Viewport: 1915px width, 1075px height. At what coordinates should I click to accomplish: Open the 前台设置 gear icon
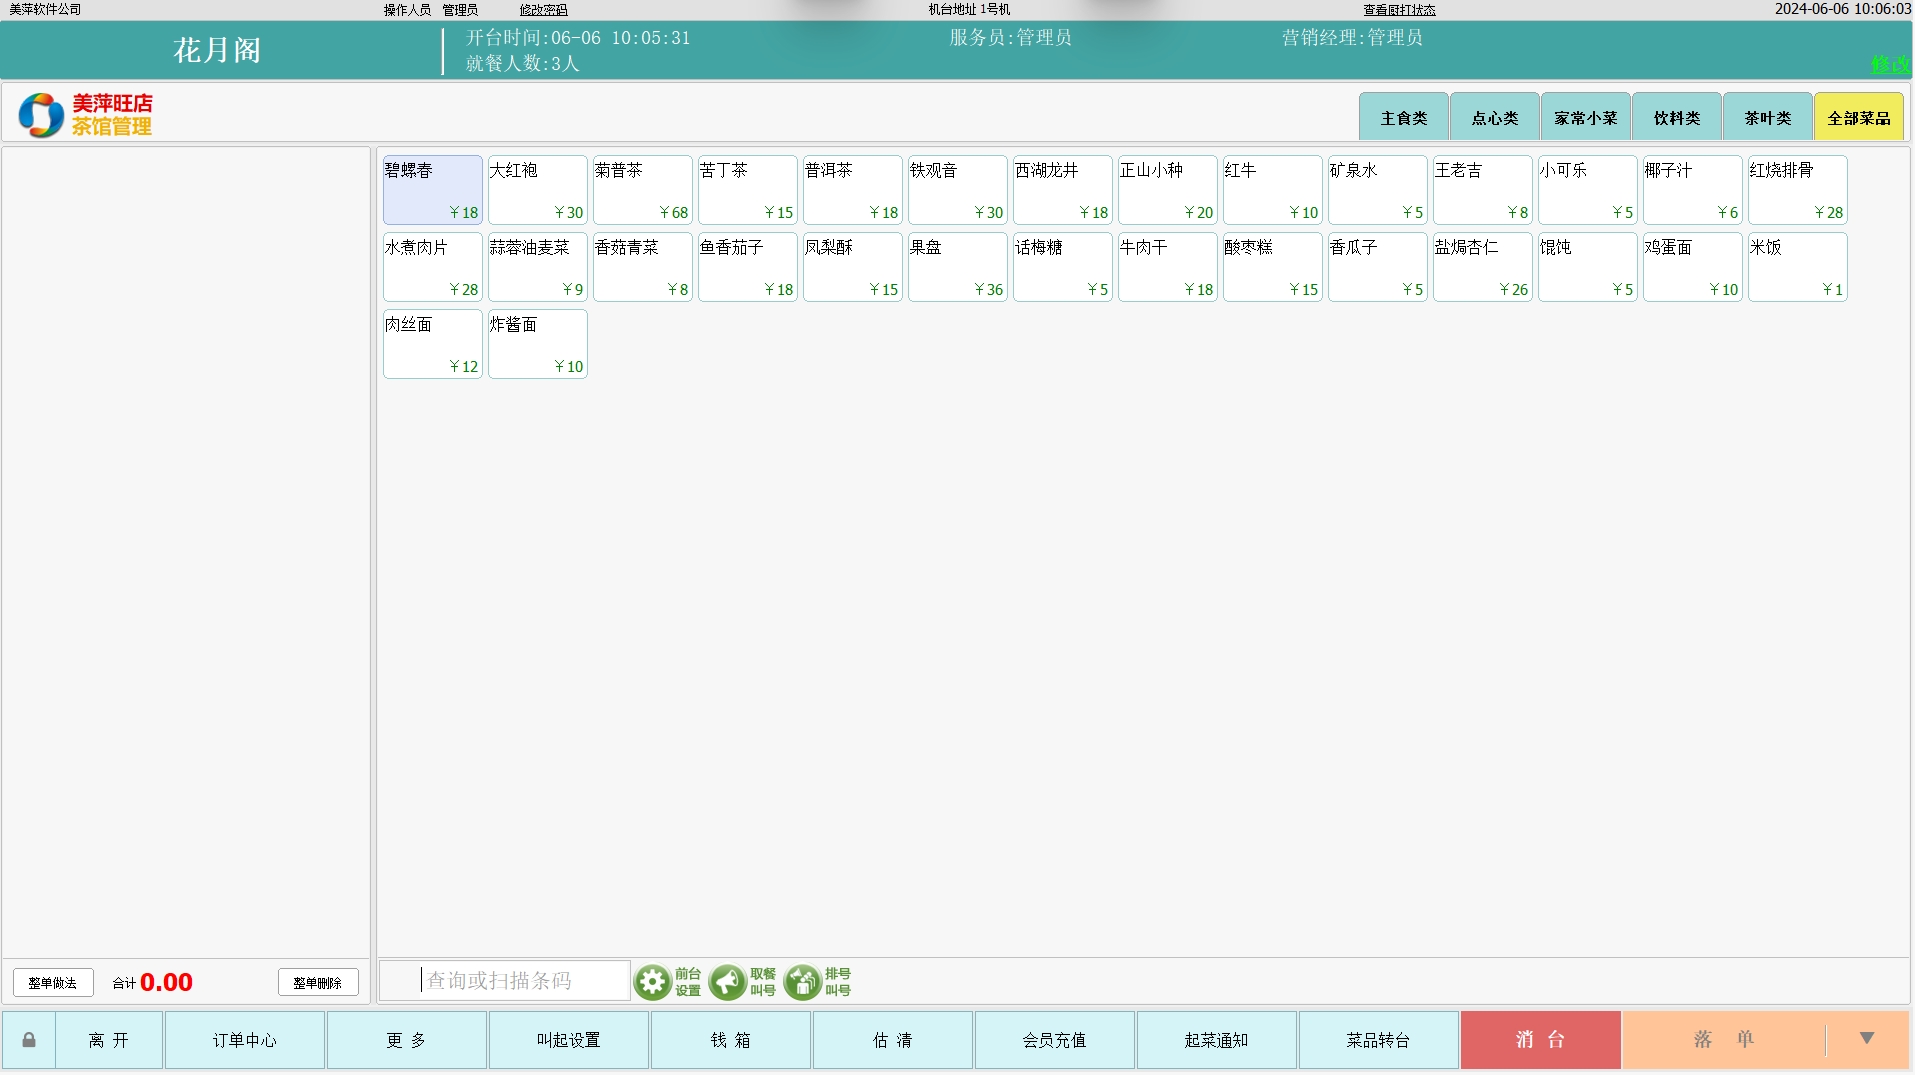click(x=653, y=982)
